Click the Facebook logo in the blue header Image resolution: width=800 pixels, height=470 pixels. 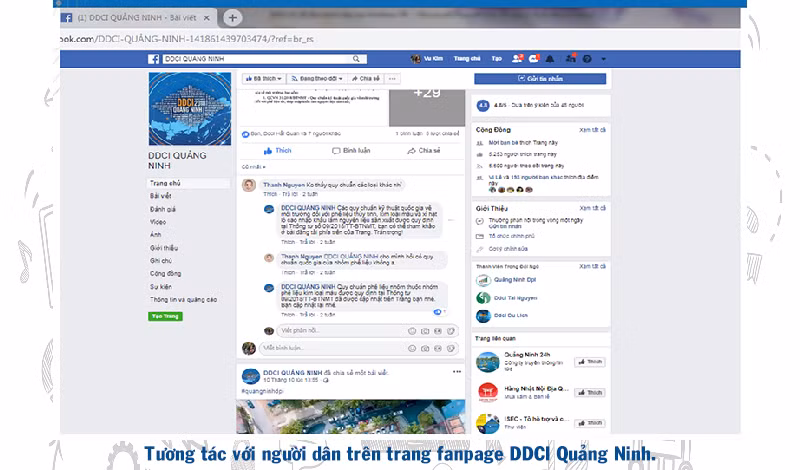(154, 59)
